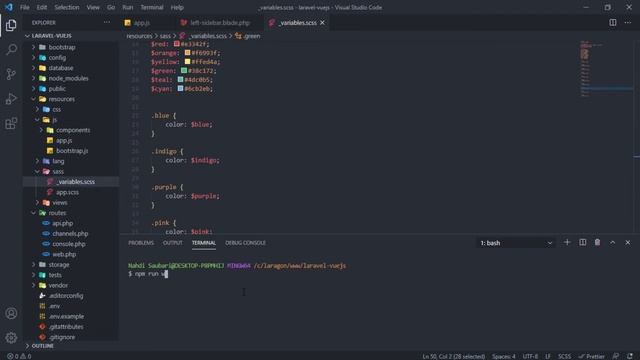Change the SCSS language mode
Viewport: 640px width, 360px height.
564,356
